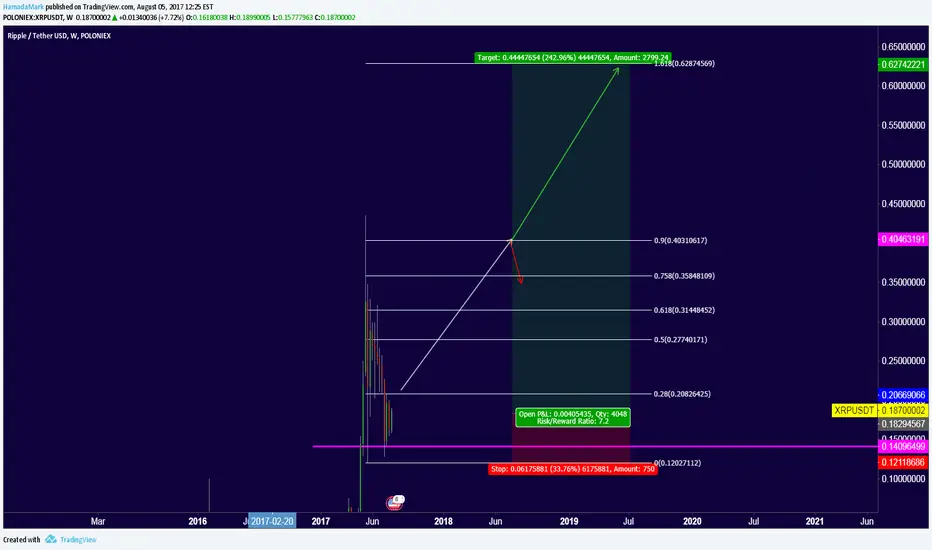Click the TradingView cloud logo icon
This screenshot has width=932, height=550.
(x=51, y=539)
